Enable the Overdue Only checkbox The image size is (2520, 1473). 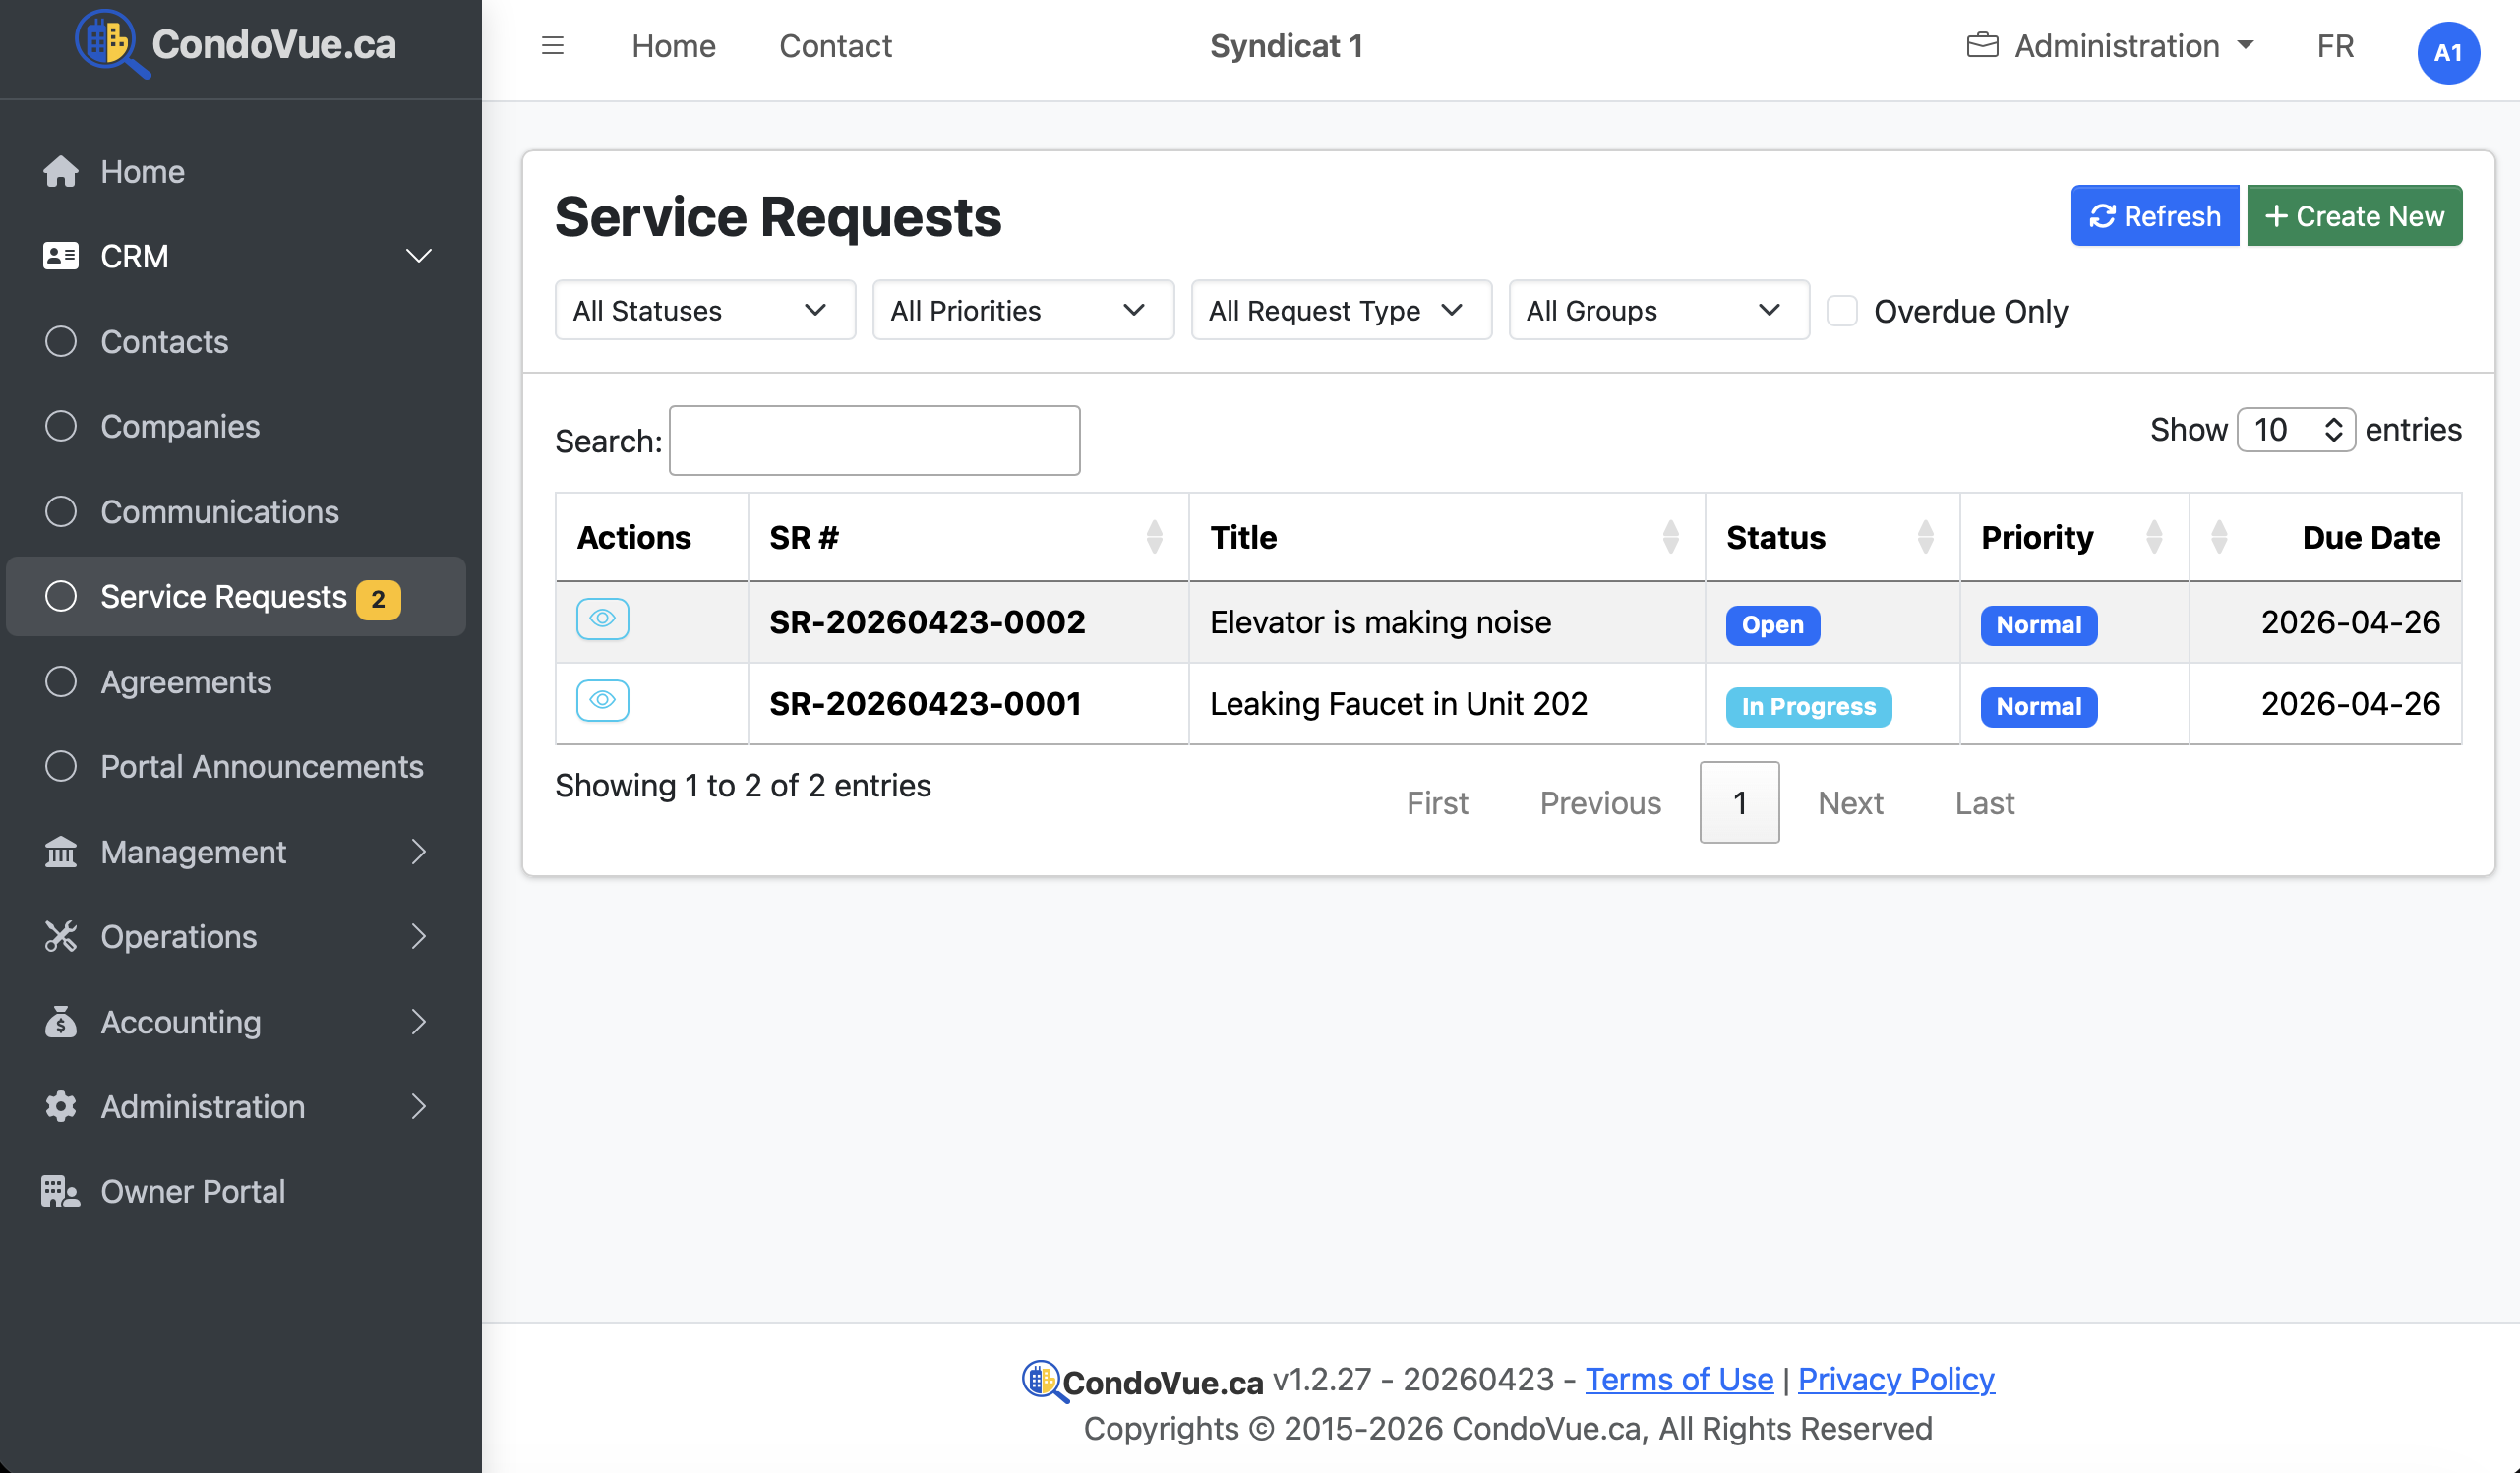pyautogui.click(x=1842, y=311)
